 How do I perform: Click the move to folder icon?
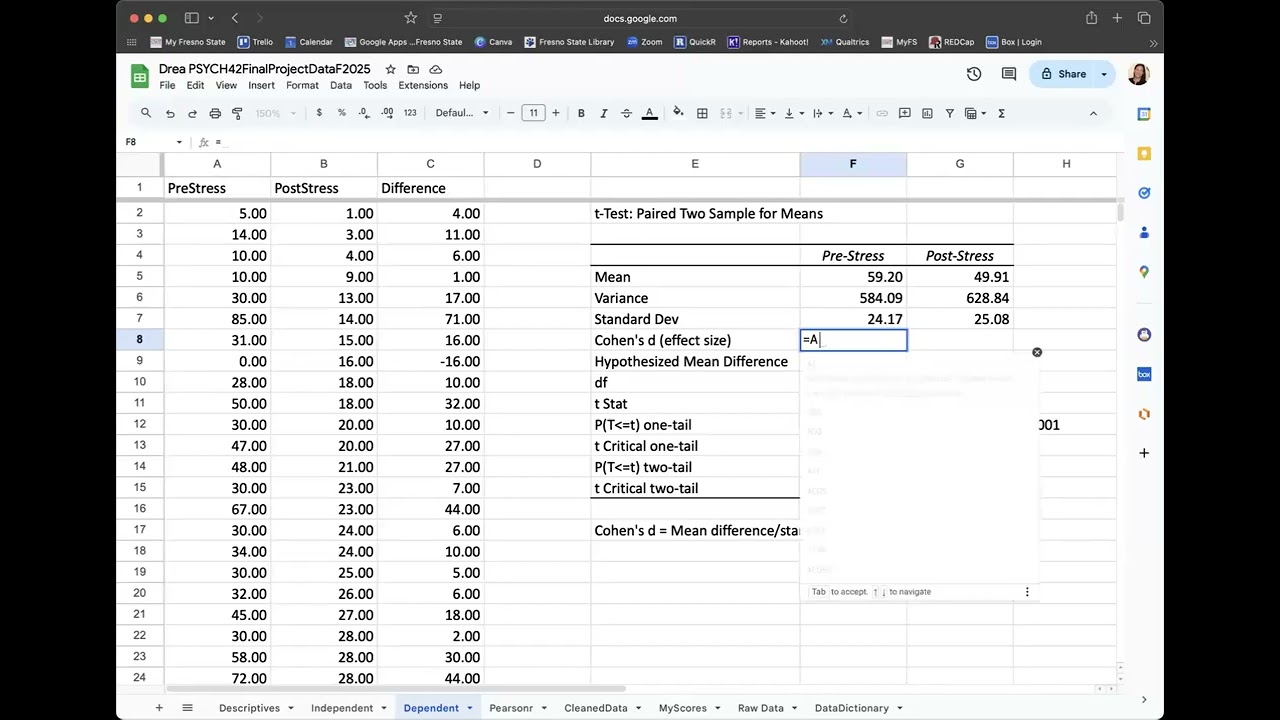pos(413,69)
